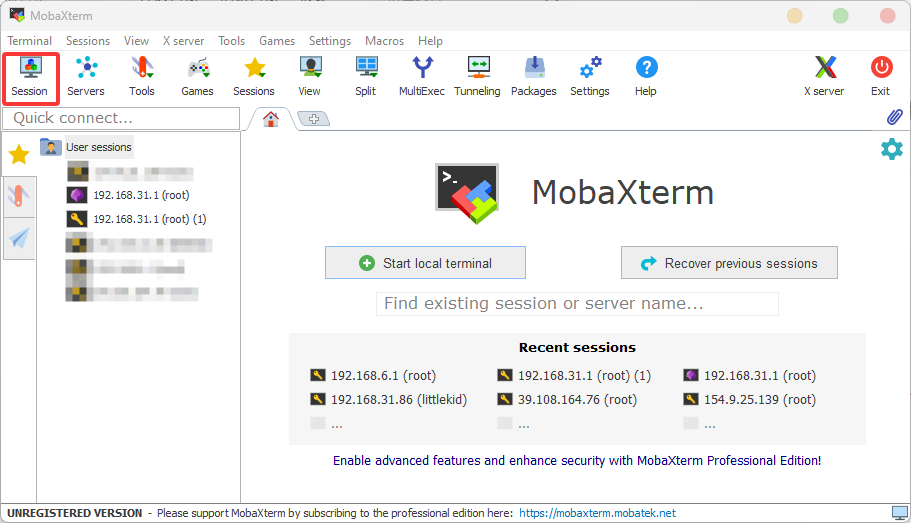Click the Split toolbar icon

(x=366, y=78)
